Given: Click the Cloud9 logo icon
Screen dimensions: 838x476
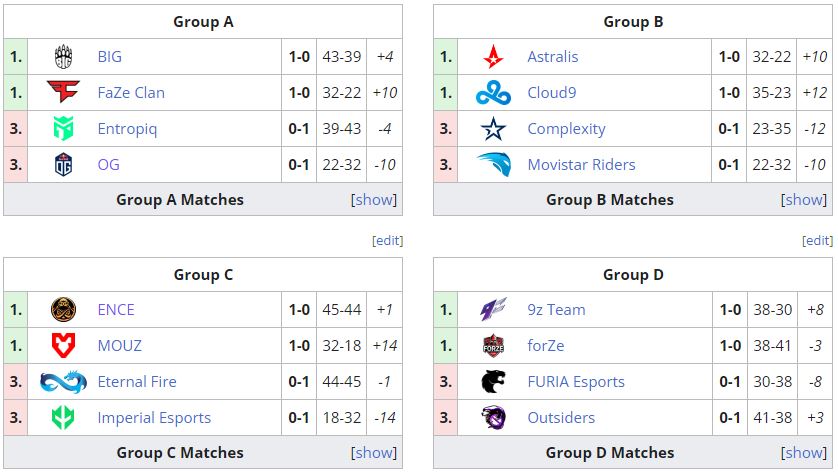Looking at the screenshot, I should [x=493, y=93].
